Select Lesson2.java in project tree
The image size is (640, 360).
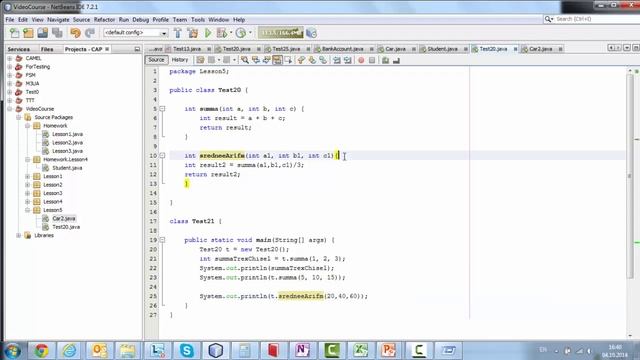pyautogui.click(x=67, y=143)
